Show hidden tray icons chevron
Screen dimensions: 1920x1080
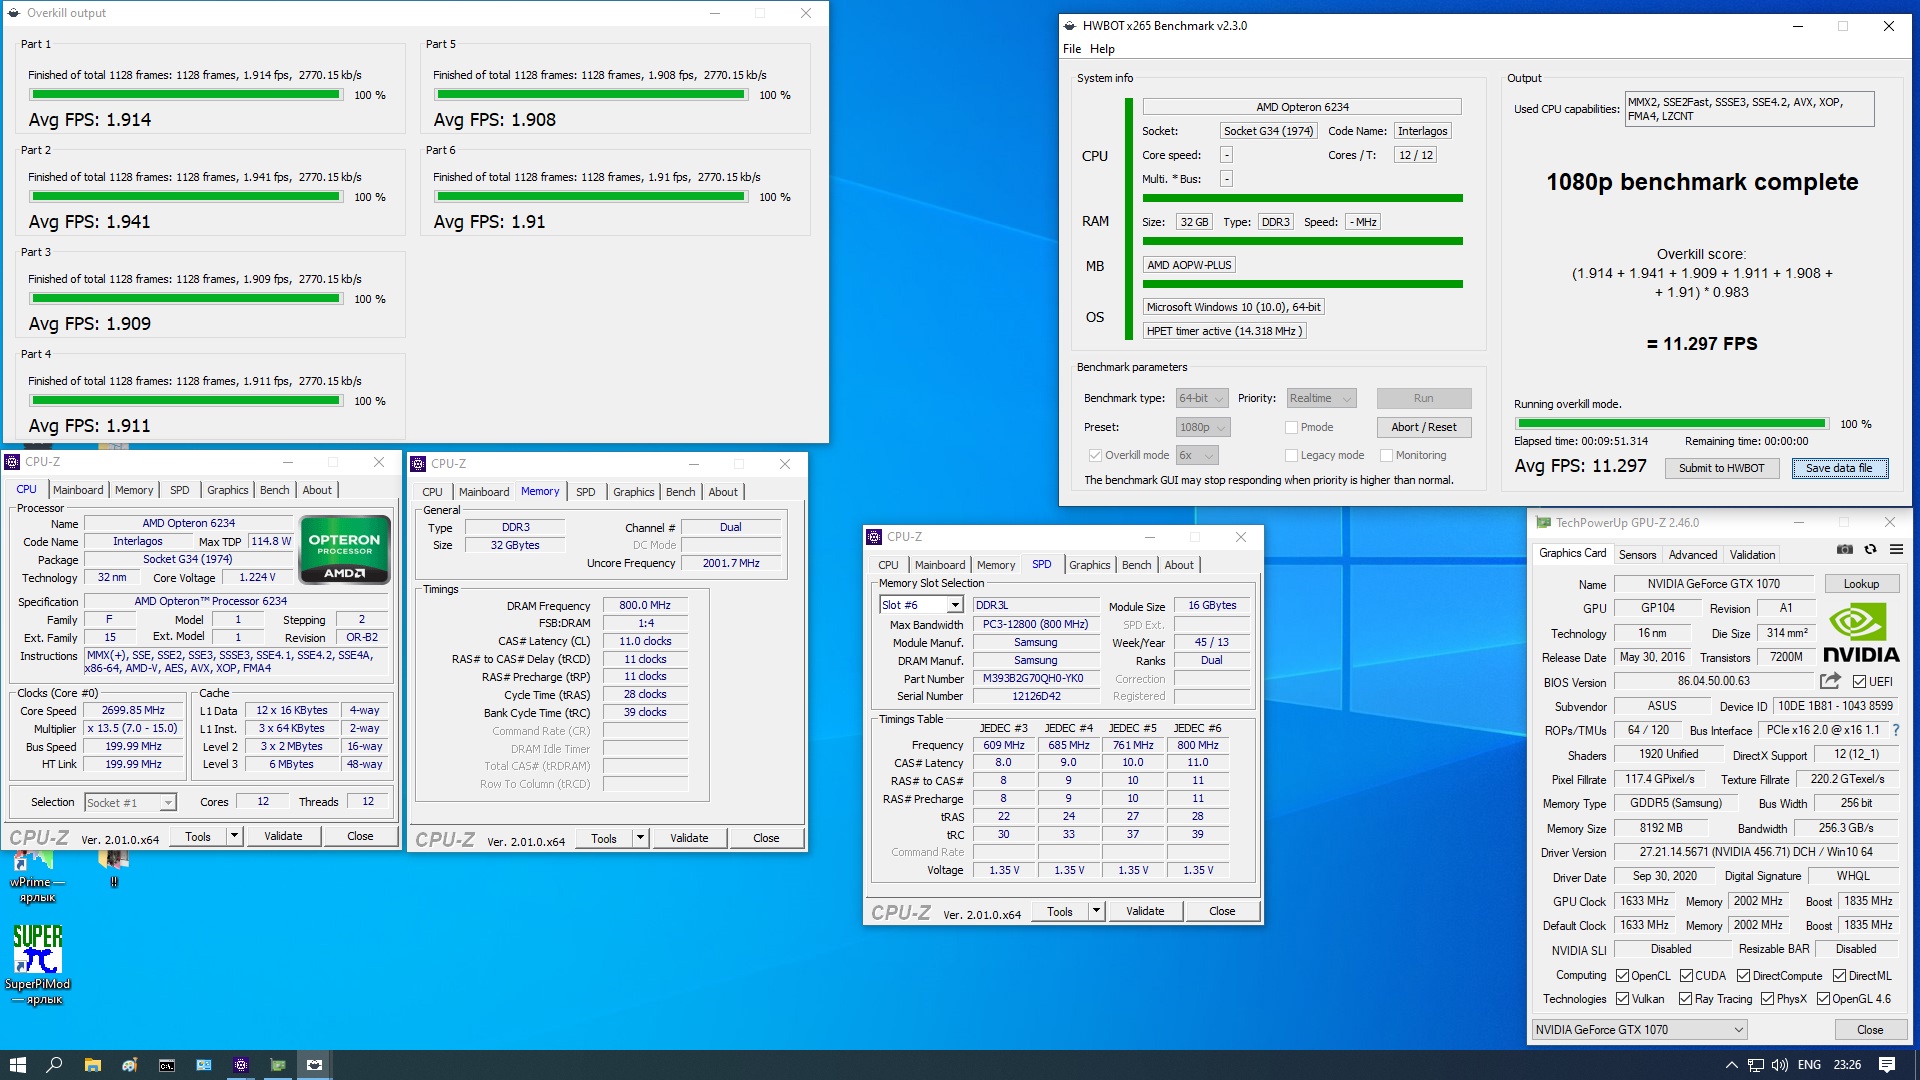pos(1731,1065)
